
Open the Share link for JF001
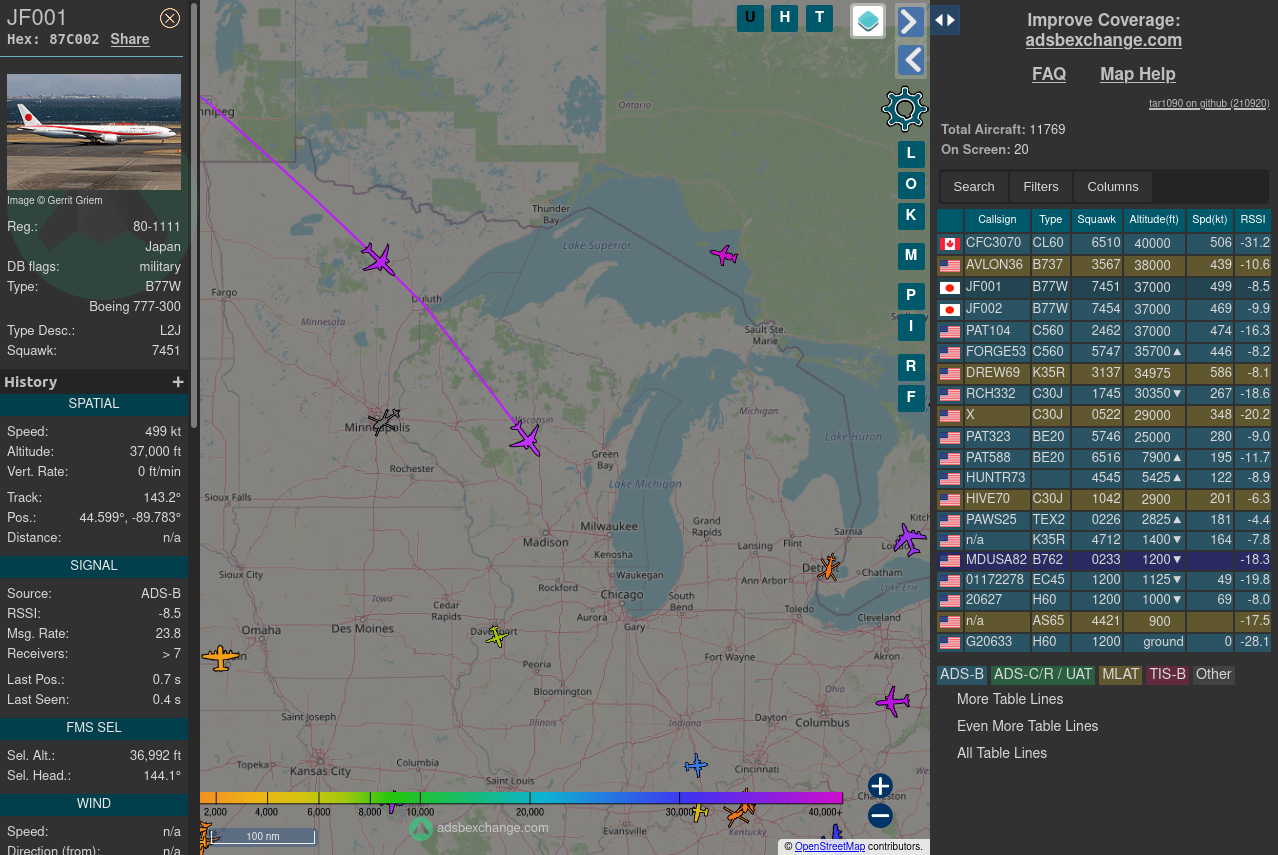tap(130, 40)
